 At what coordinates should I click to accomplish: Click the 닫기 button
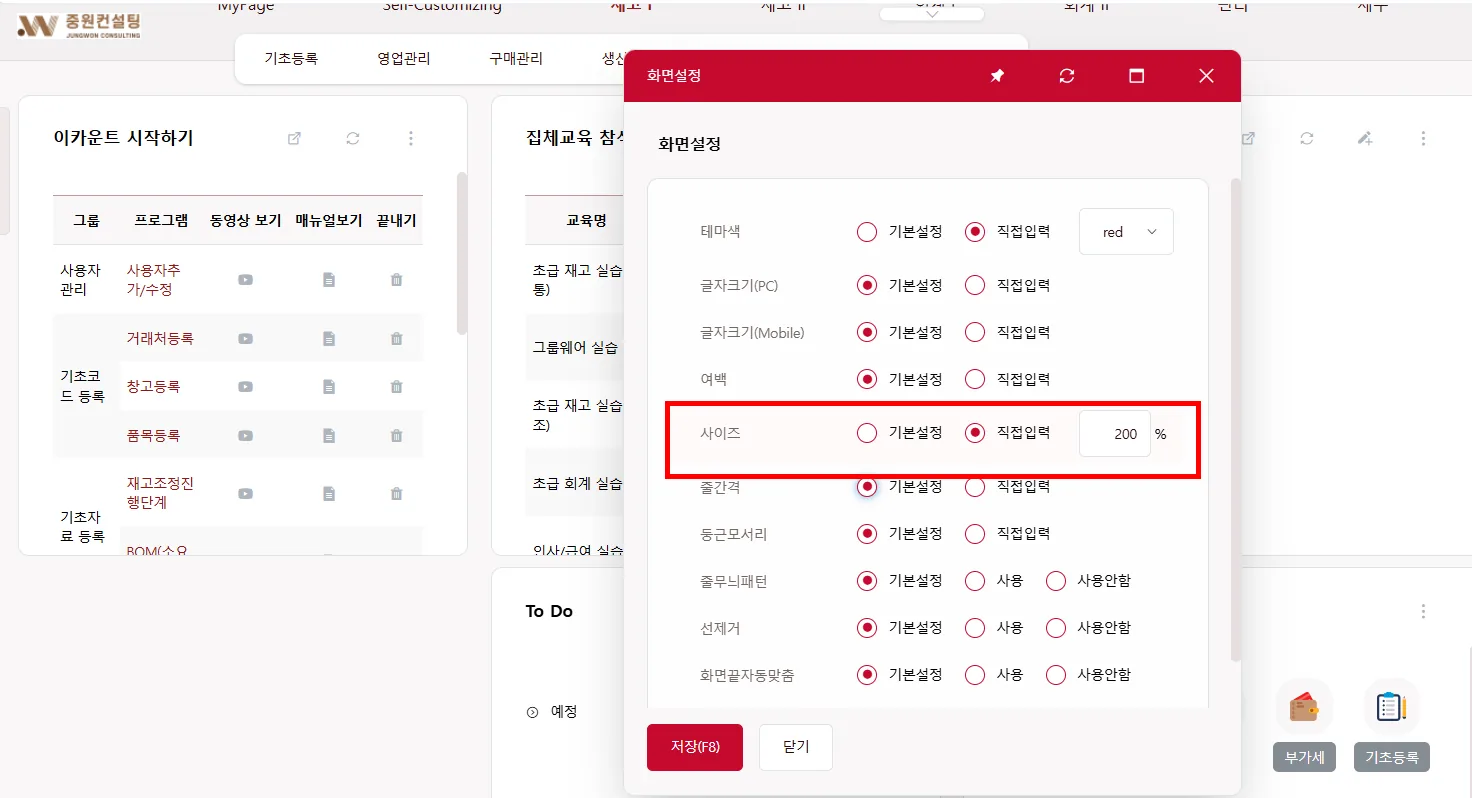point(796,747)
